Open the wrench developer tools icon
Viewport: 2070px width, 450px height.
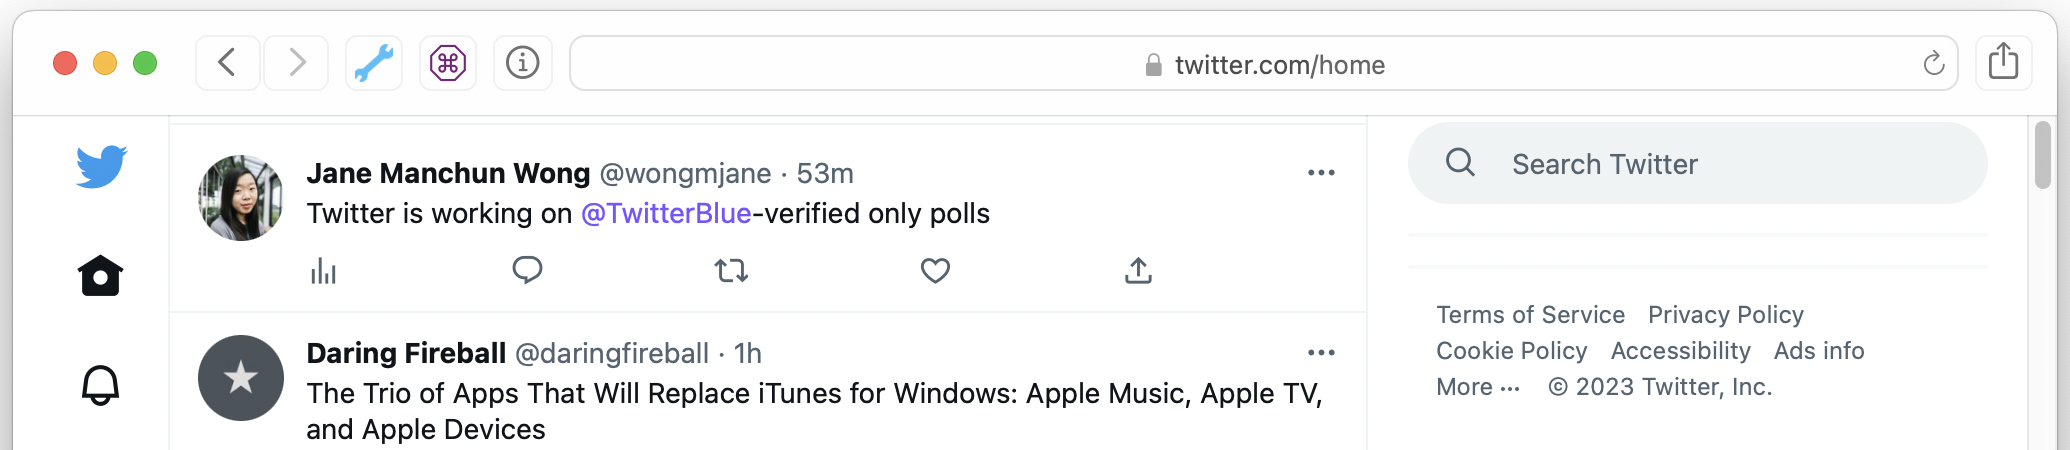374,64
